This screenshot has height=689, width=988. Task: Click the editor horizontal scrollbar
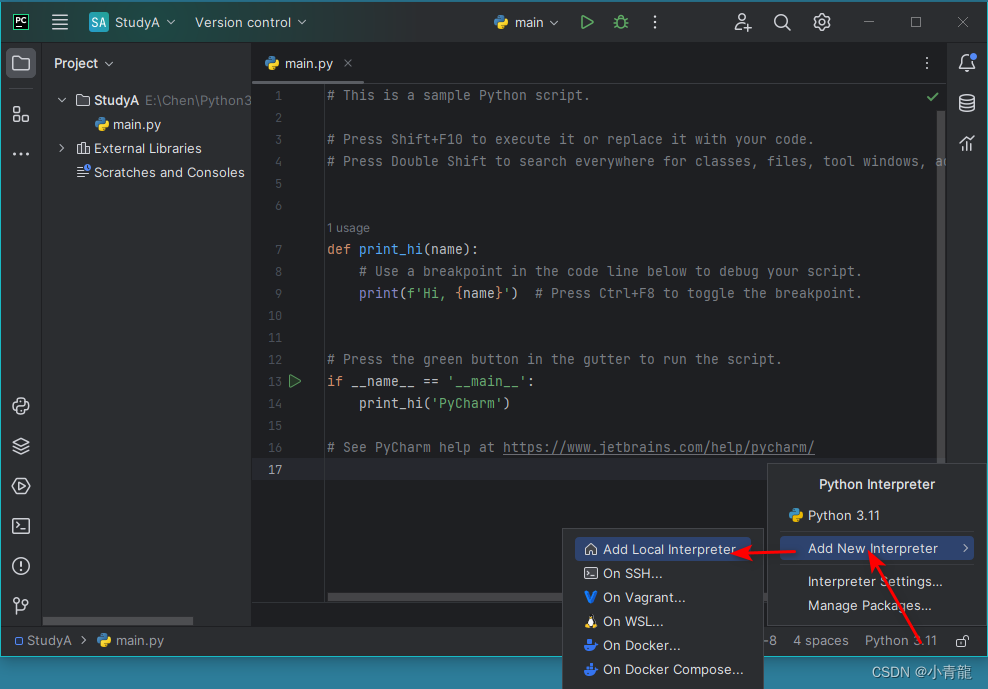(444, 597)
